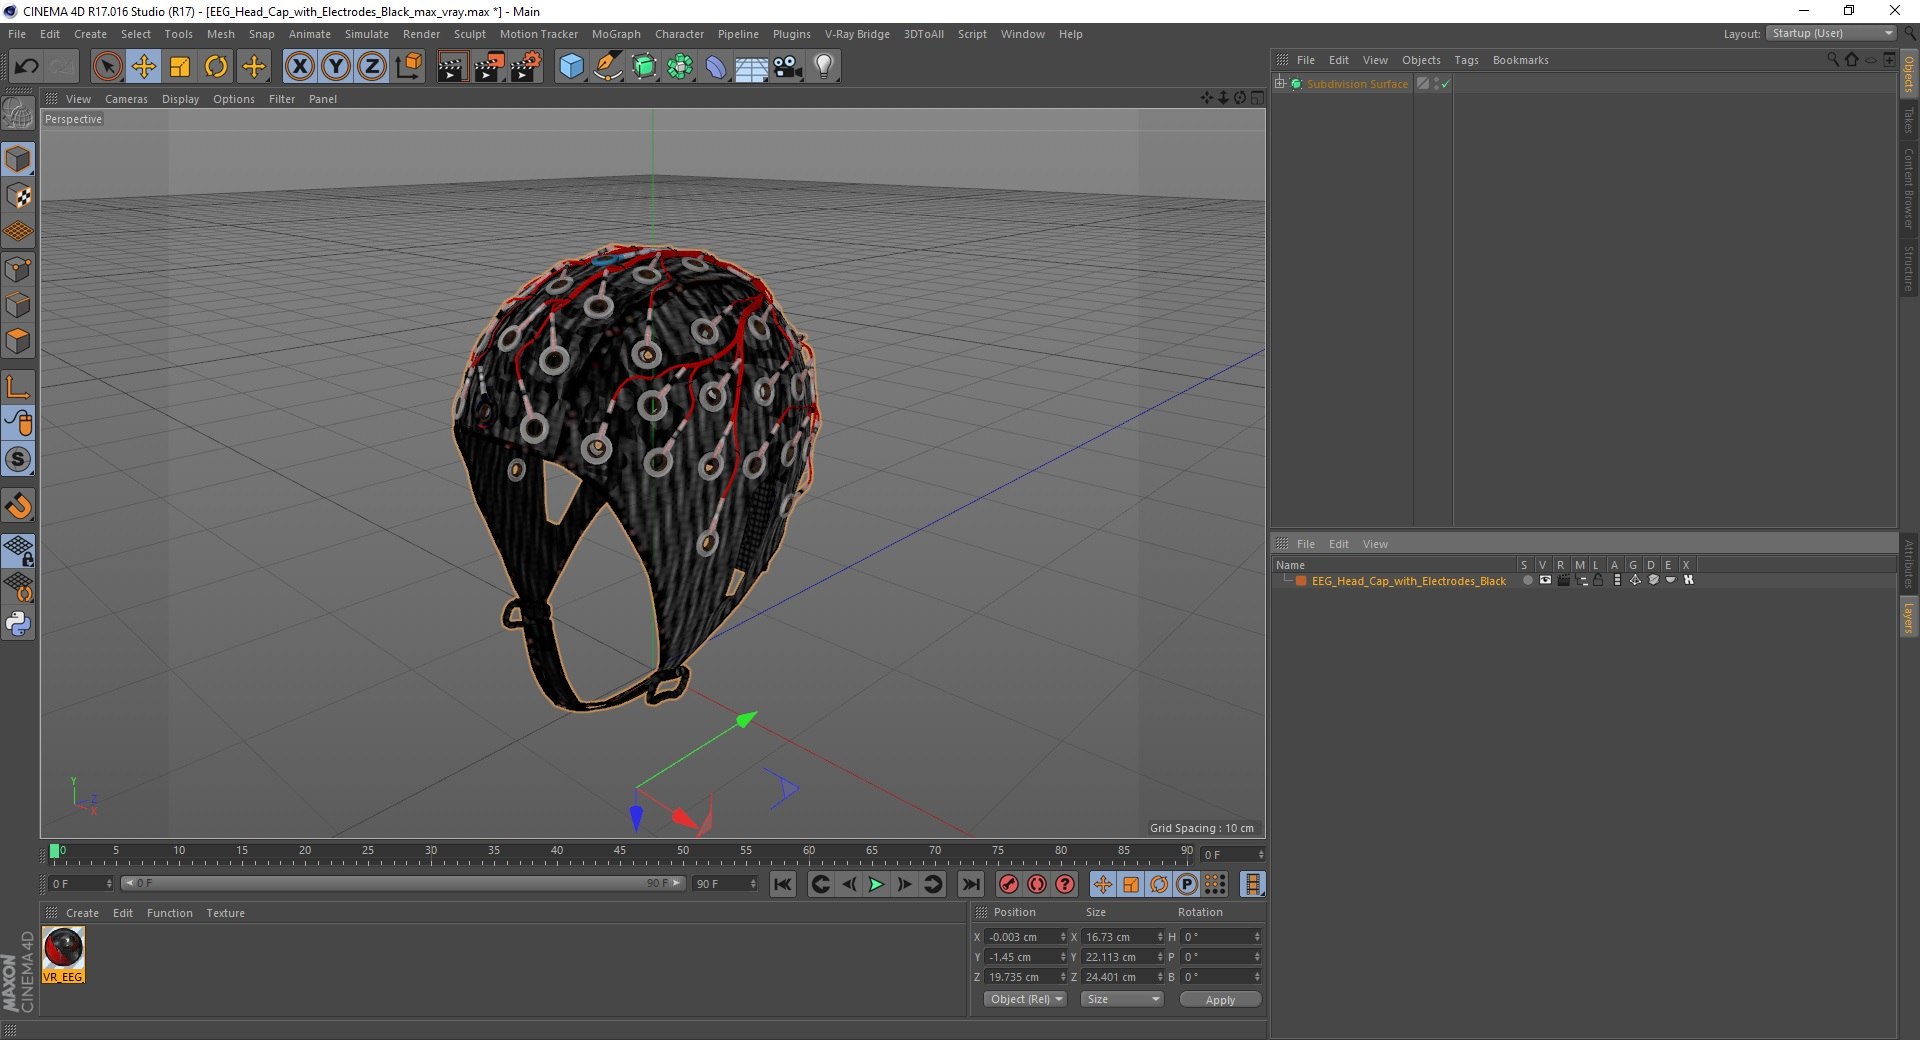Select the VR_EEG material thumbnail

click(64, 954)
